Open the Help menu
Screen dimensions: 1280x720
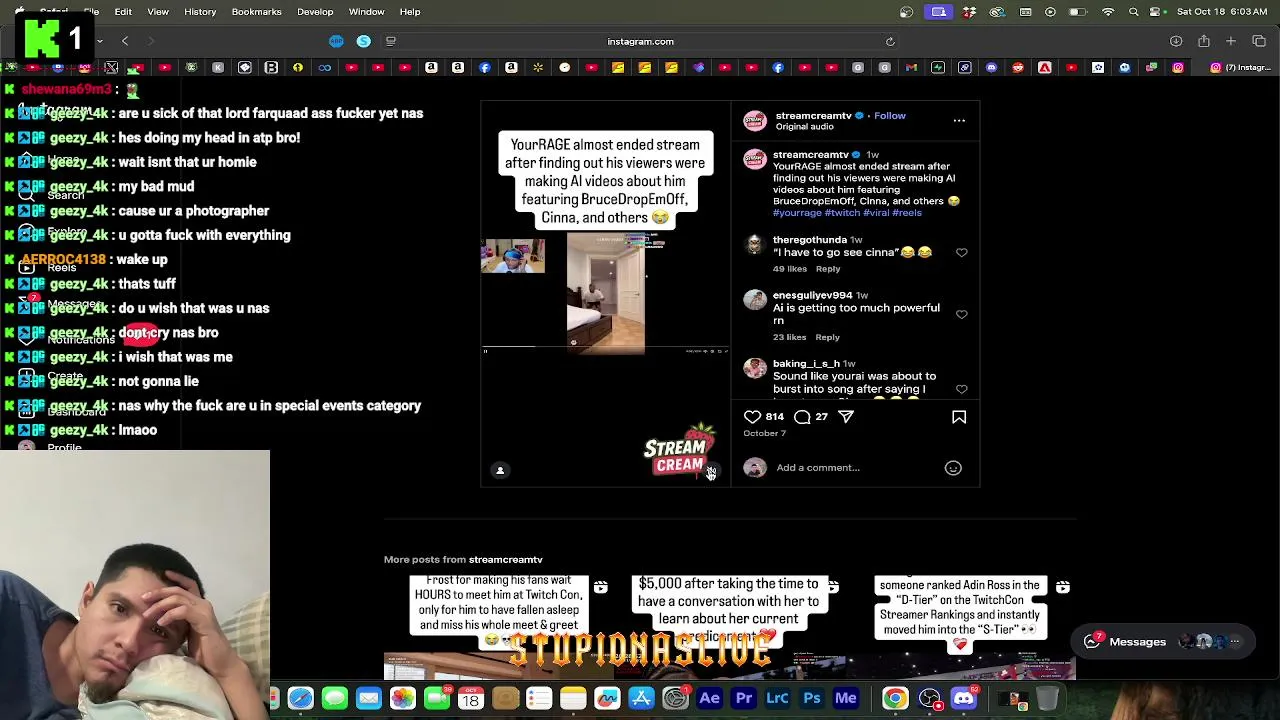(410, 12)
